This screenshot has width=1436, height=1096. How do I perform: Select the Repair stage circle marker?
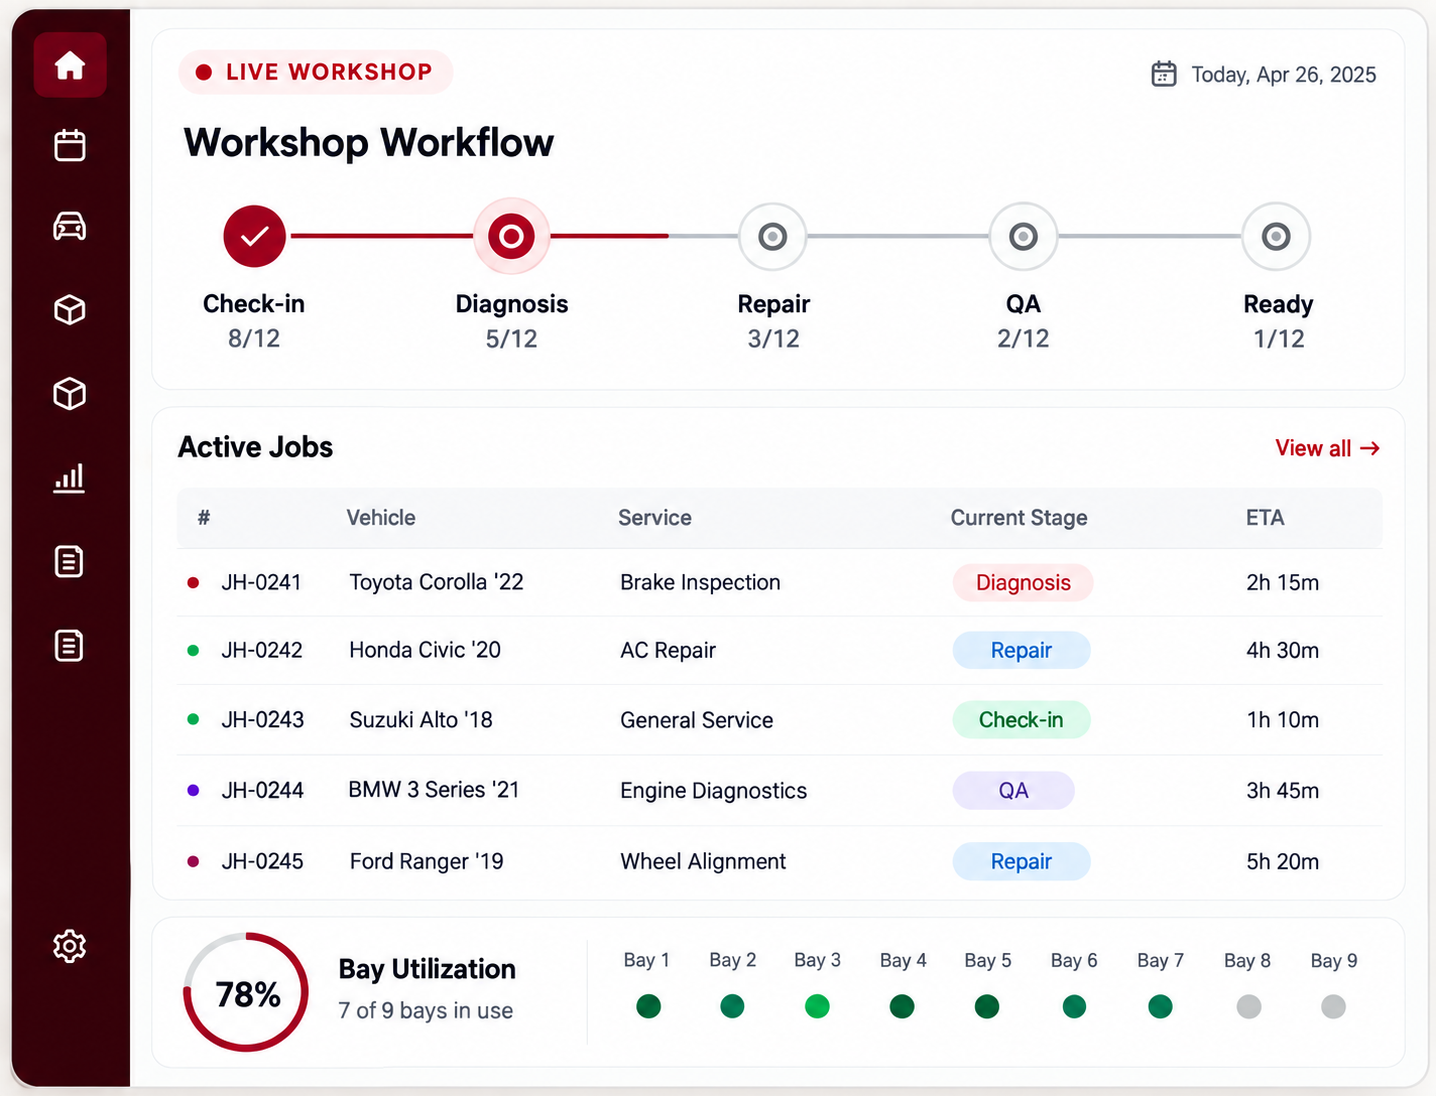click(773, 236)
